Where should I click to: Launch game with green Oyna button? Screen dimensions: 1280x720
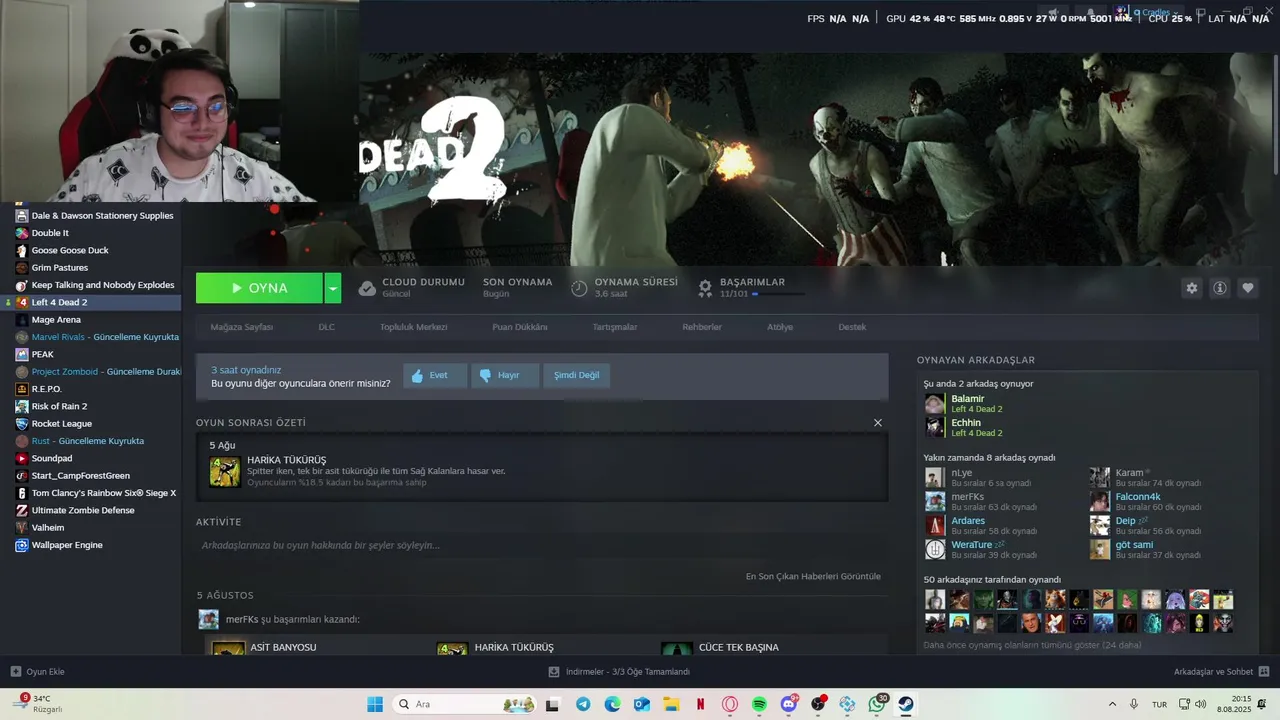(x=259, y=288)
